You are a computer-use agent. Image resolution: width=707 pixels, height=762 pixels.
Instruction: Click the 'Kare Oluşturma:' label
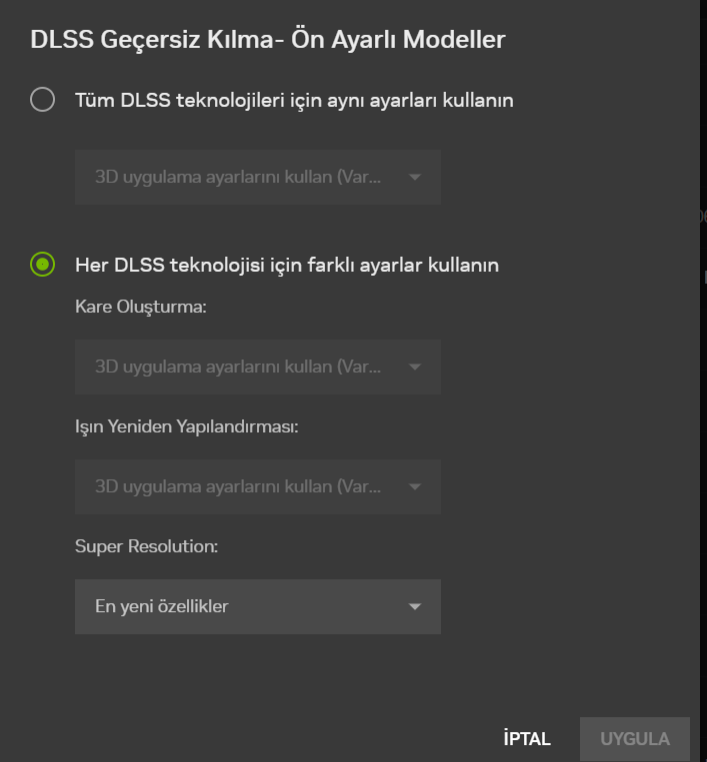coord(141,307)
